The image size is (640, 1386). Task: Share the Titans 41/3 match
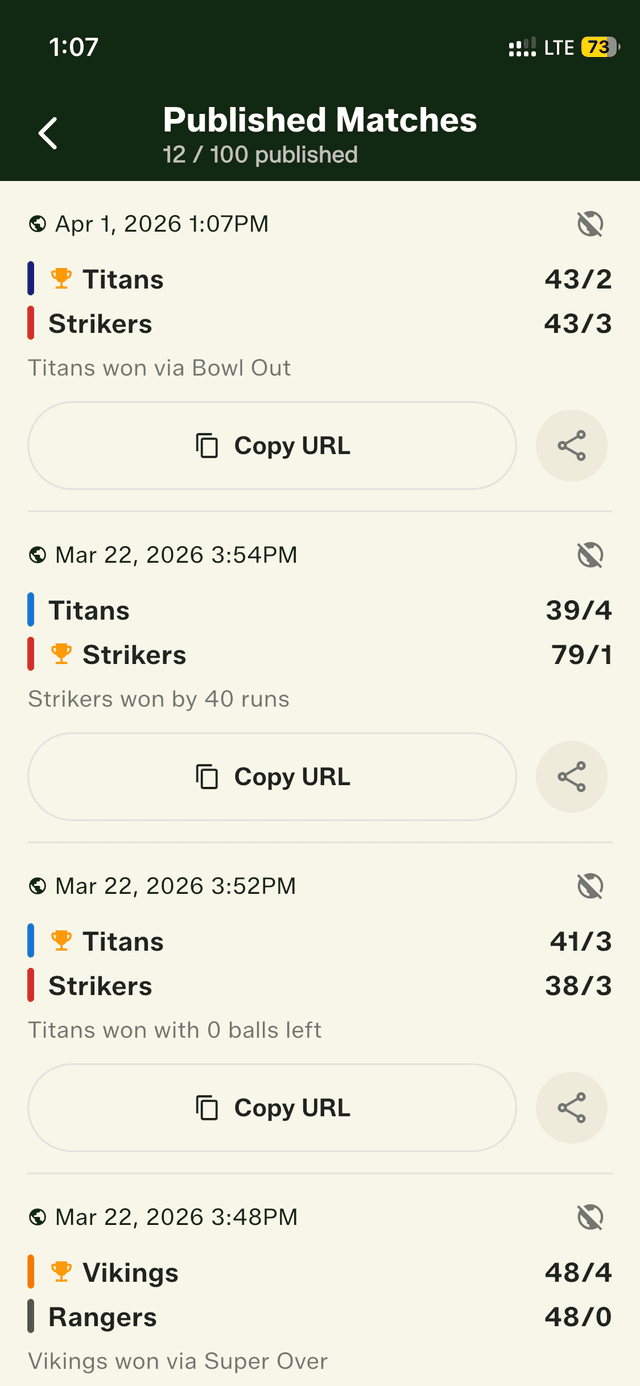click(x=571, y=1107)
